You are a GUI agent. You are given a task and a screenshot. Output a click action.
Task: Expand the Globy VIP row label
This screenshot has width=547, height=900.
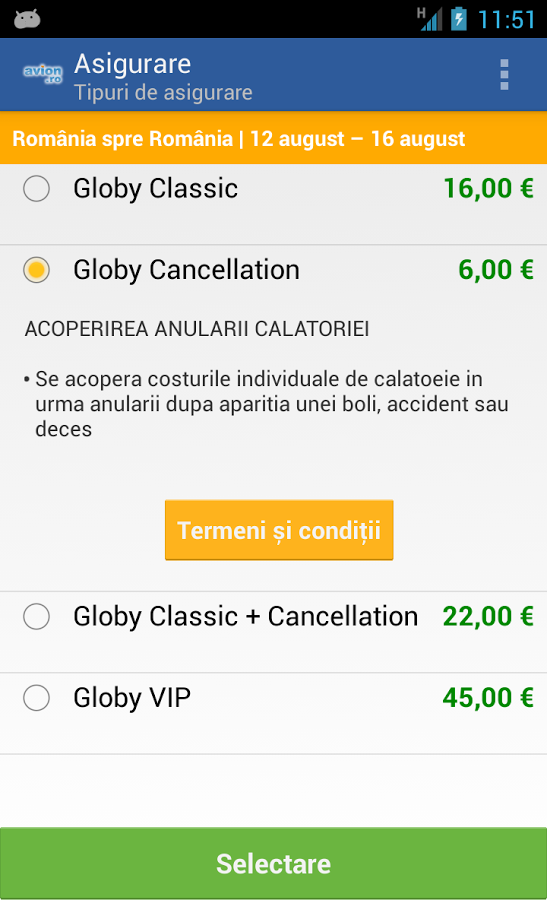click(132, 698)
